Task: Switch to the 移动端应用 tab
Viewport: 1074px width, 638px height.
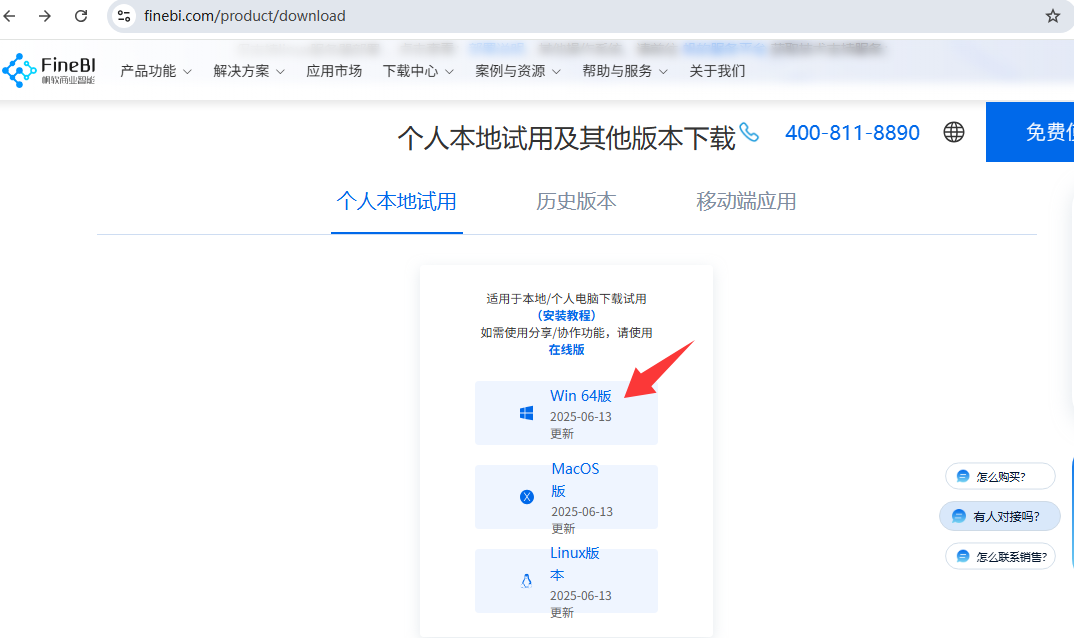Action: point(746,201)
